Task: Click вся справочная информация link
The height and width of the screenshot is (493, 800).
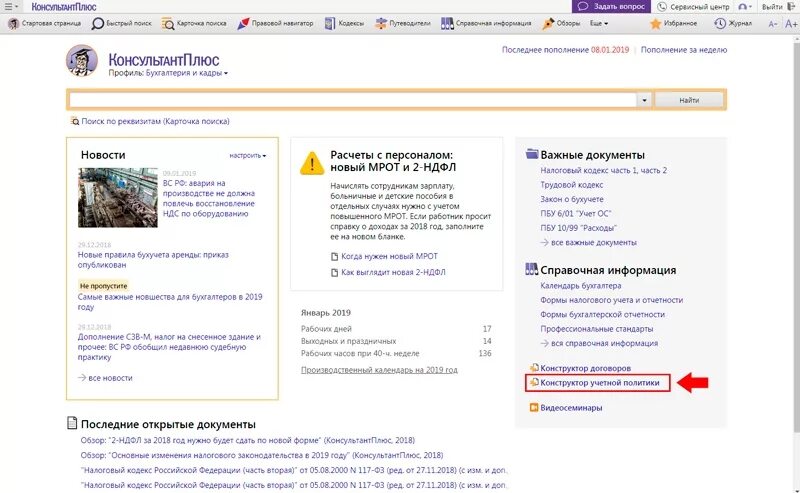Action: coord(599,343)
